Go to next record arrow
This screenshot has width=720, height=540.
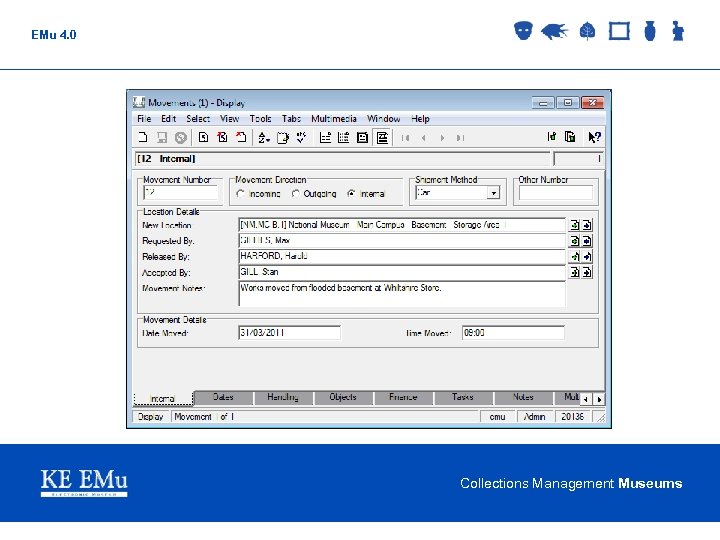coord(442,138)
